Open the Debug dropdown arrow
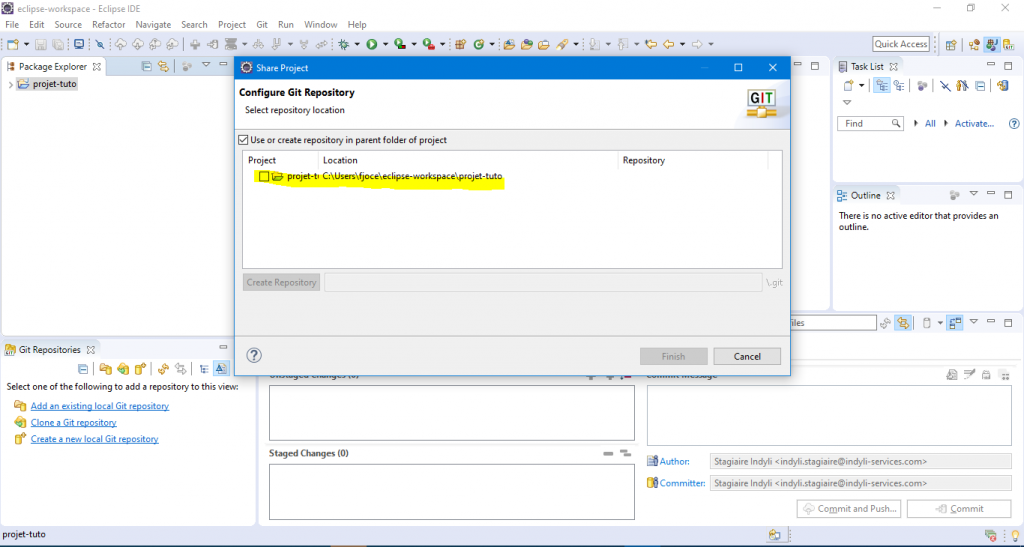This screenshot has width=1024, height=547. point(357,44)
